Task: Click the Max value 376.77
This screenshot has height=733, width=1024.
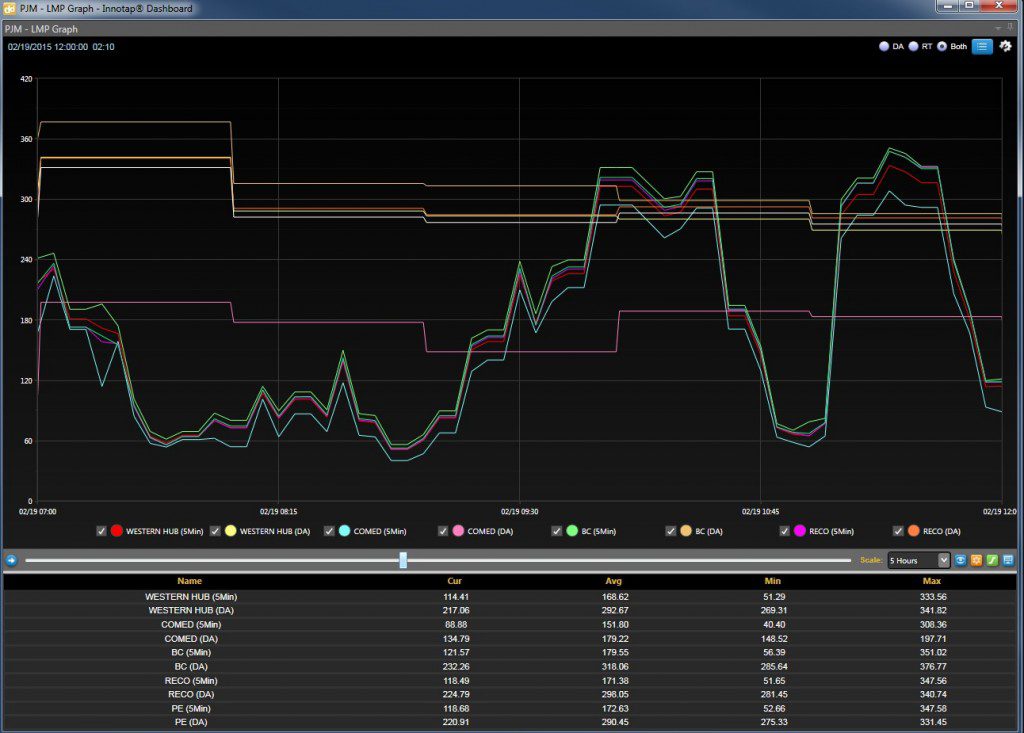Action: point(933,666)
